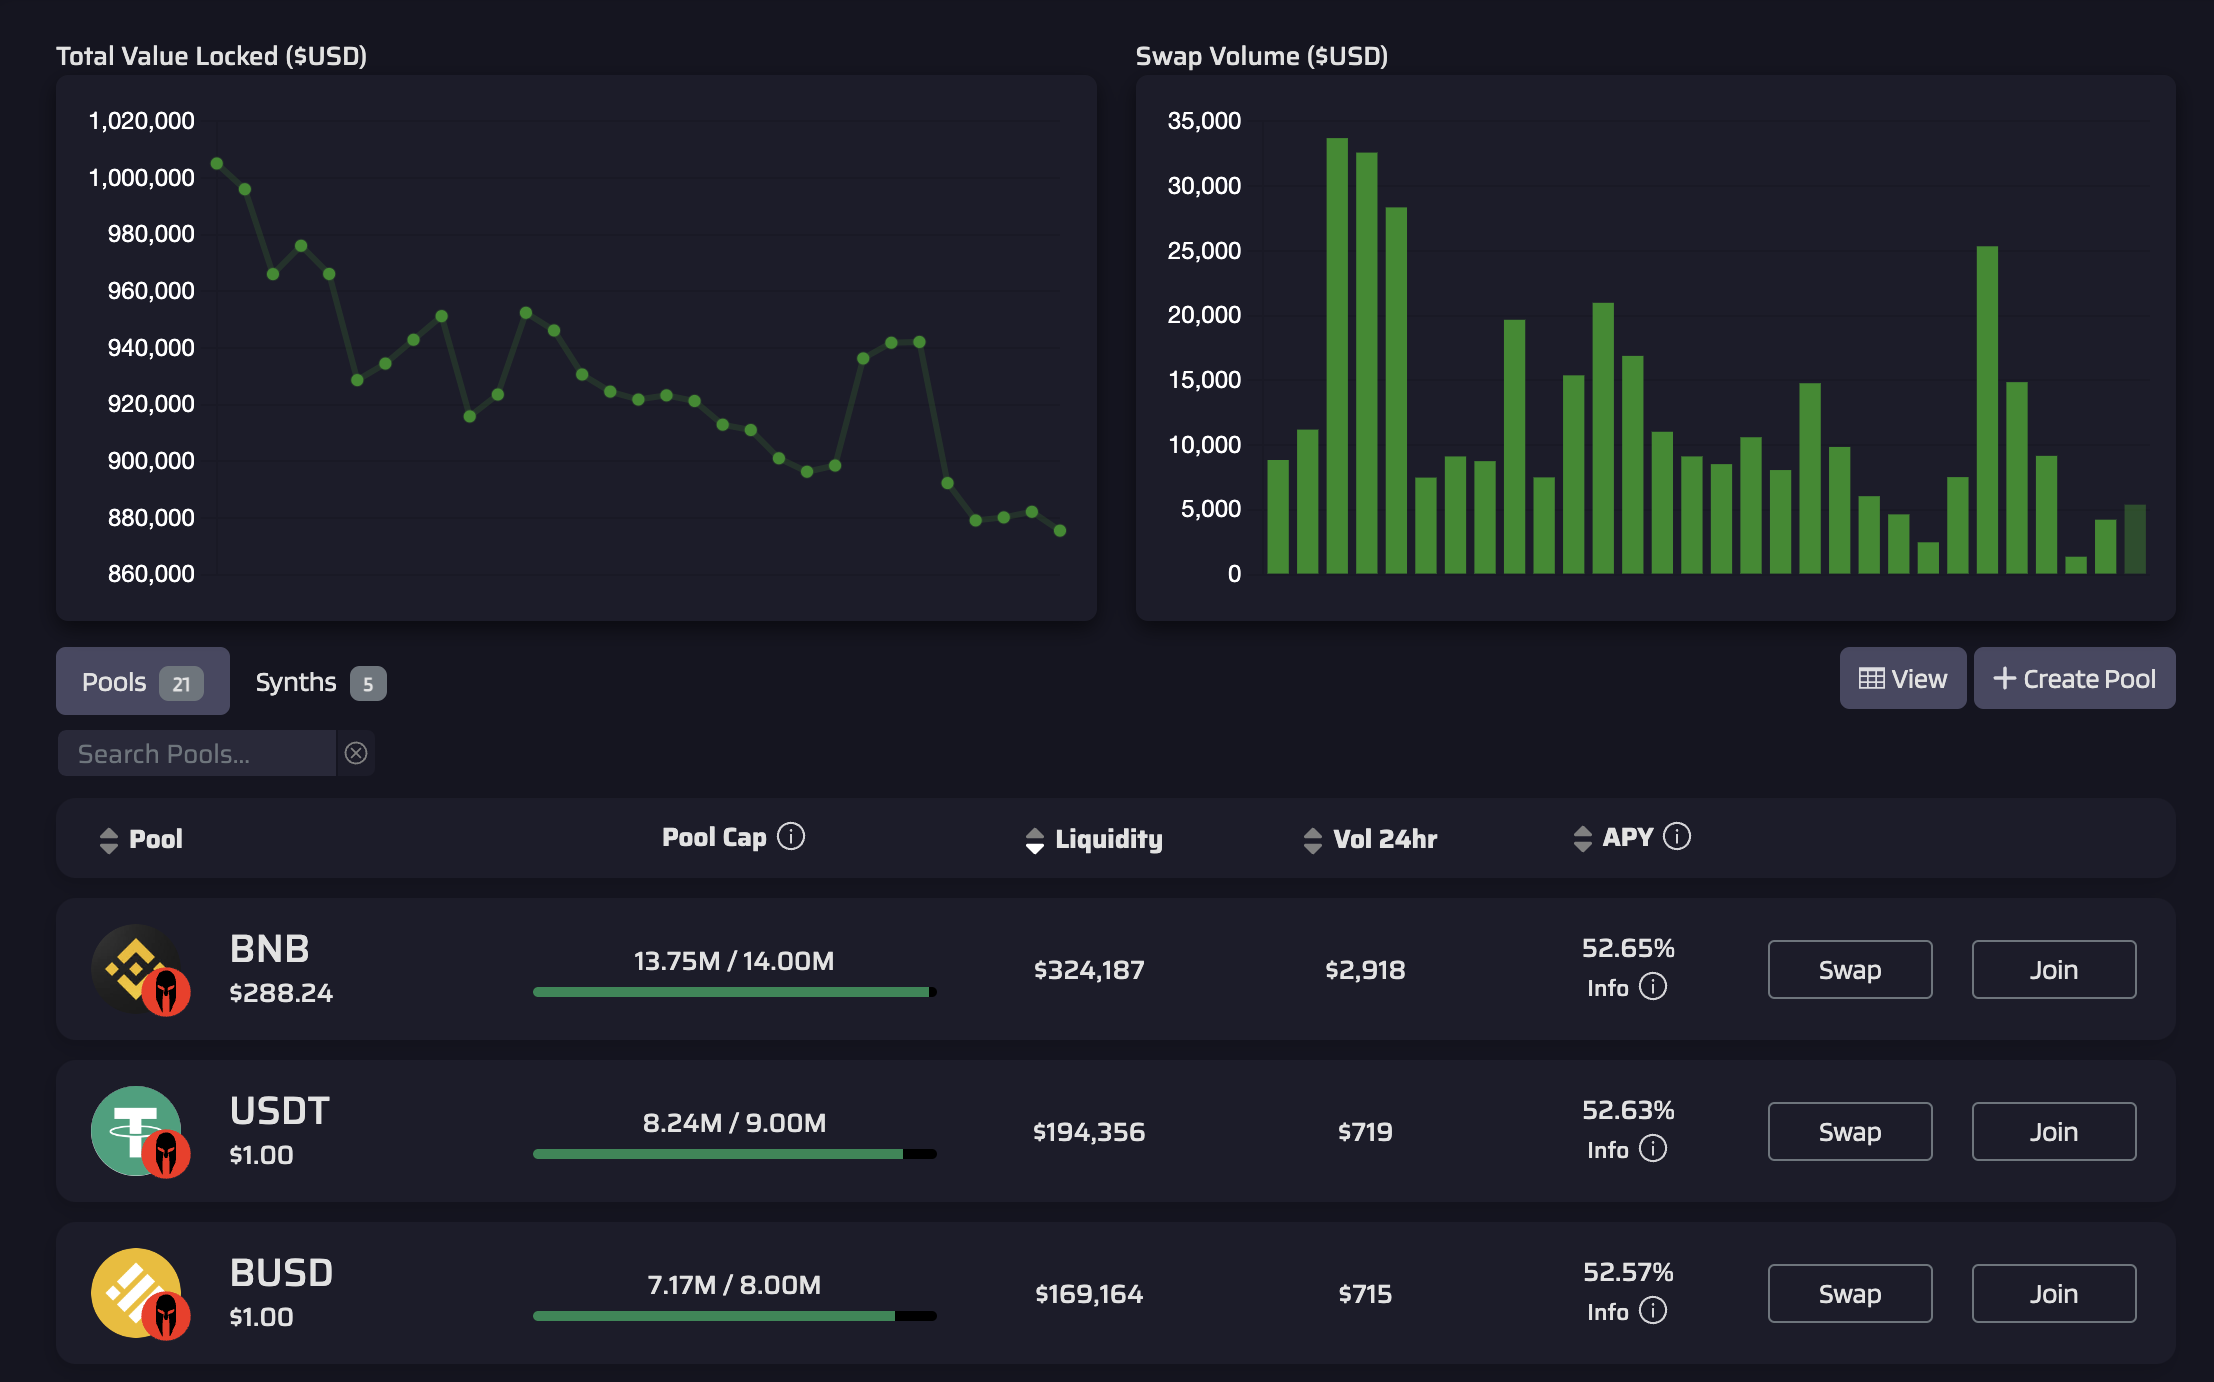2214x1382 pixels.
Task: Open the Pools tab
Action: point(142,682)
